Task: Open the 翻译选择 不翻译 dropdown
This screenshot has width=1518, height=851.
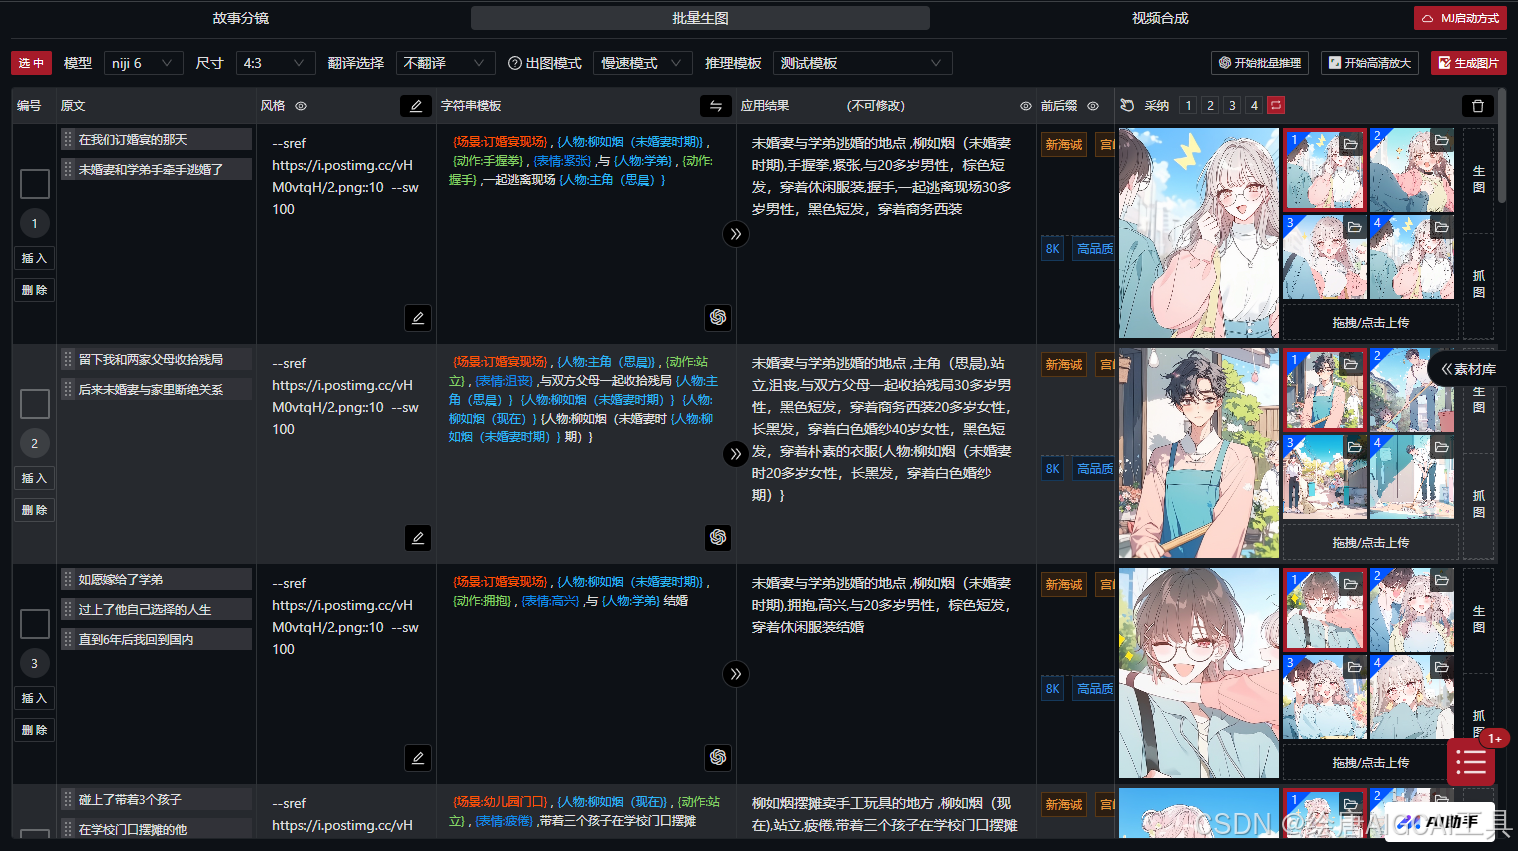Action: point(445,63)
